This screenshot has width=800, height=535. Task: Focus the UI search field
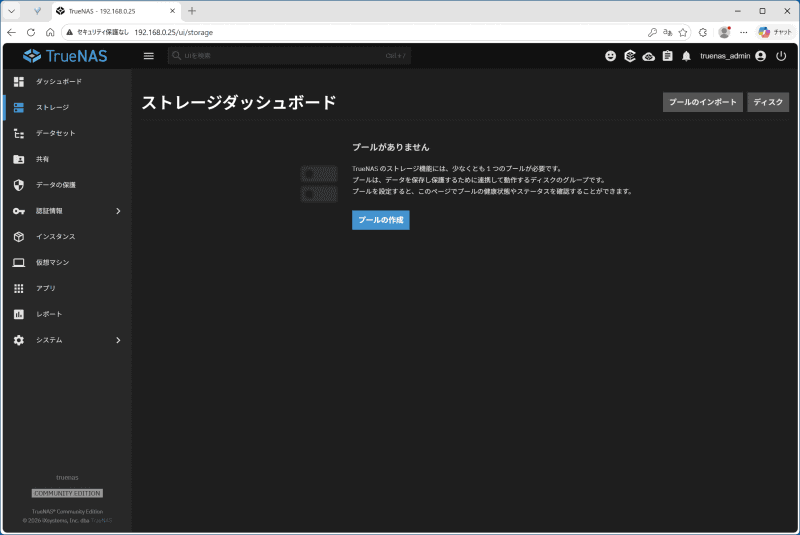[289, 56]
